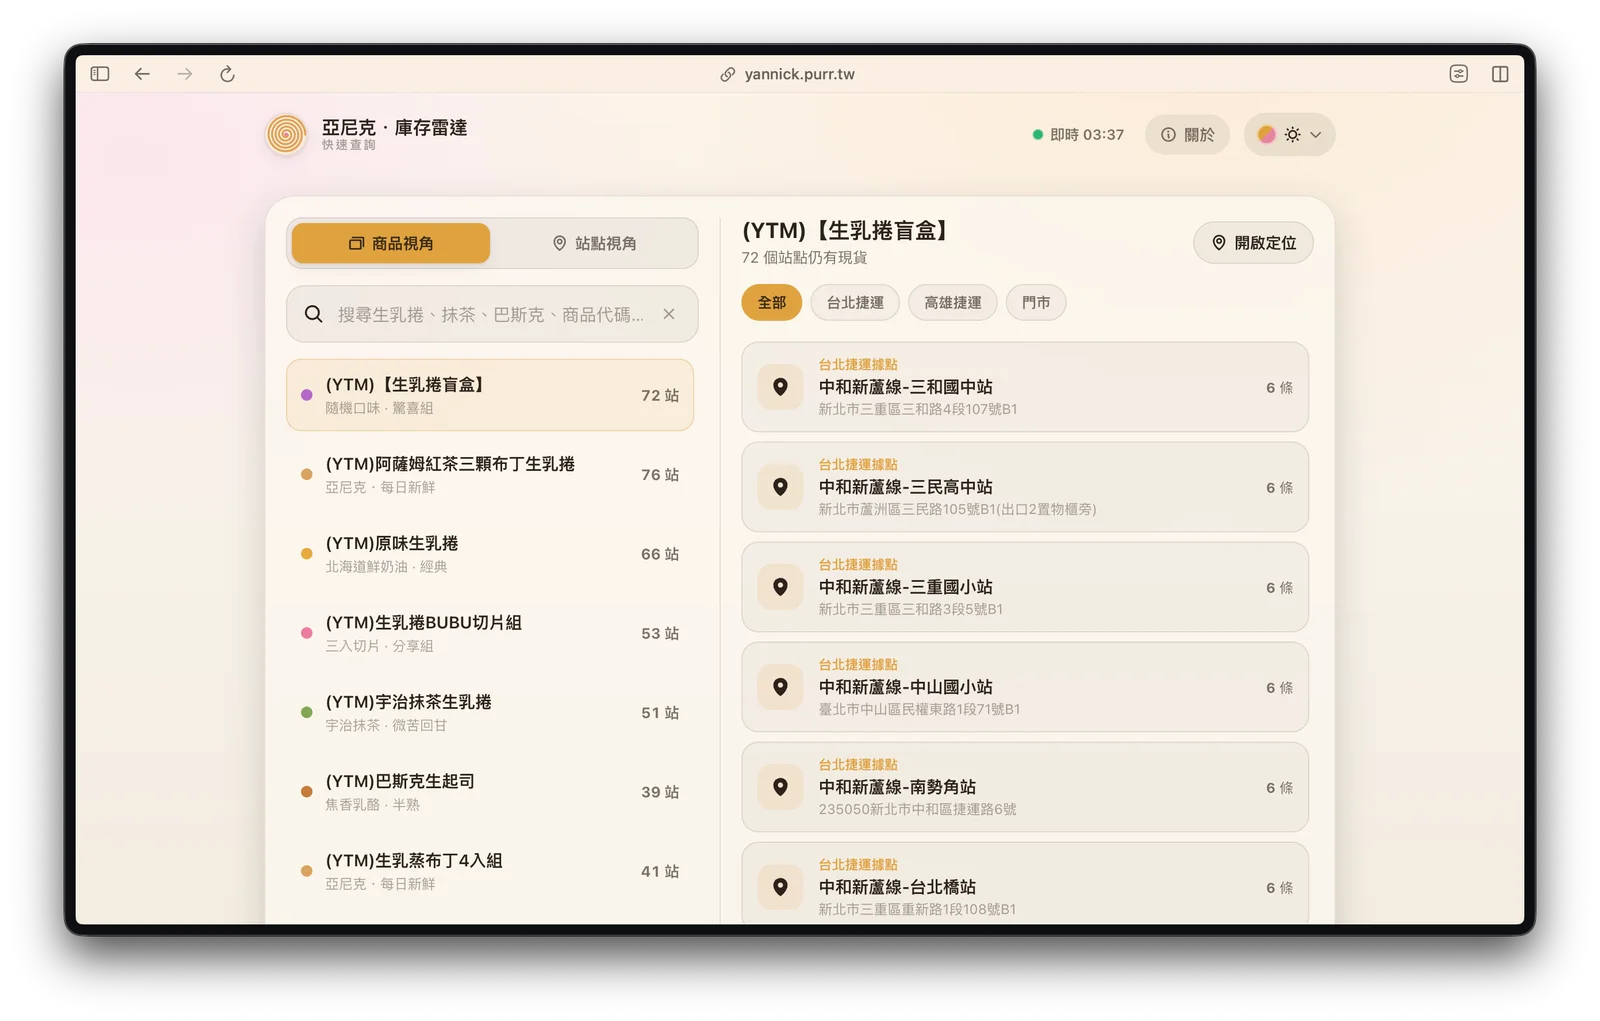Screen dimensions: 1600x1021
Task: Toggle the browser sidebar icon
Action: [x=100, y=74]
